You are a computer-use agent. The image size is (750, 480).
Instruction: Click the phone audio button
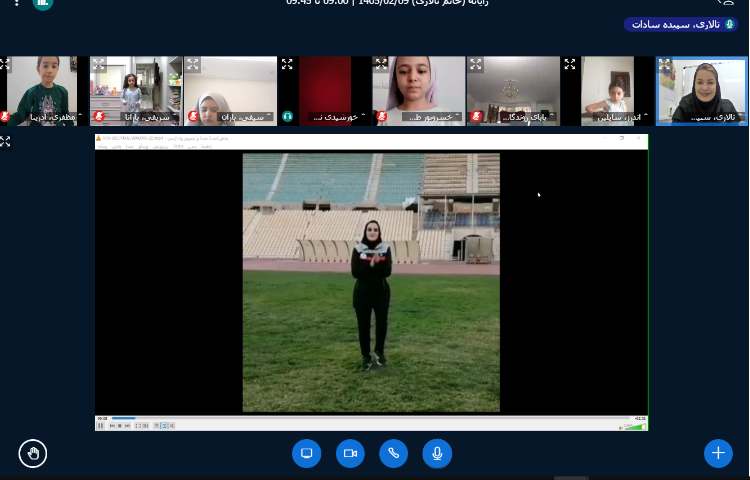[394, 453]
